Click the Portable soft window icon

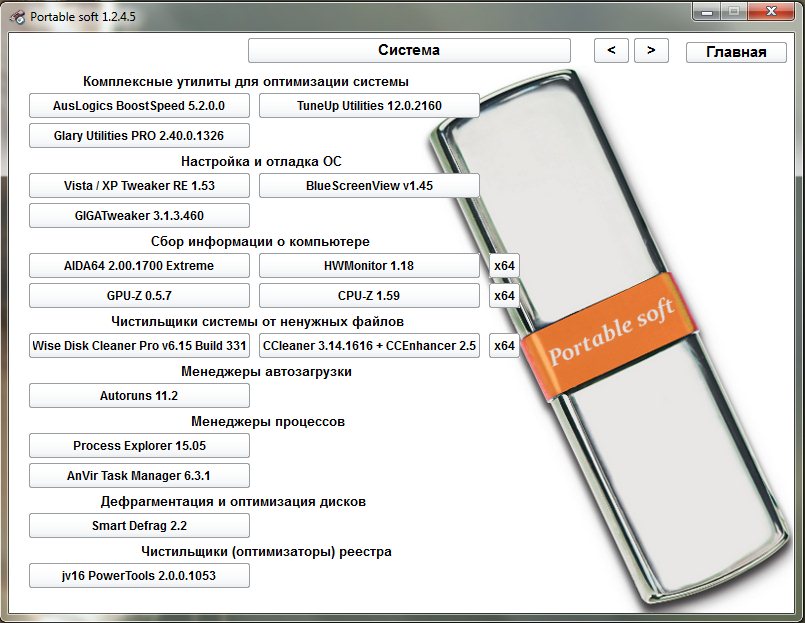(x=17, y=17)
